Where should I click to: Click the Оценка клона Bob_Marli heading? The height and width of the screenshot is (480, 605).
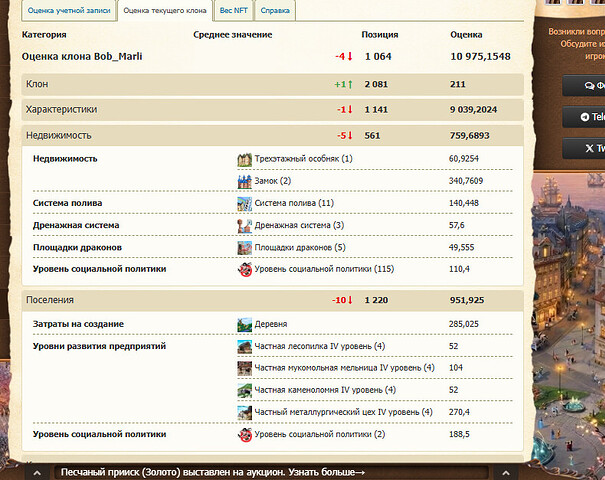coord(82,57)
